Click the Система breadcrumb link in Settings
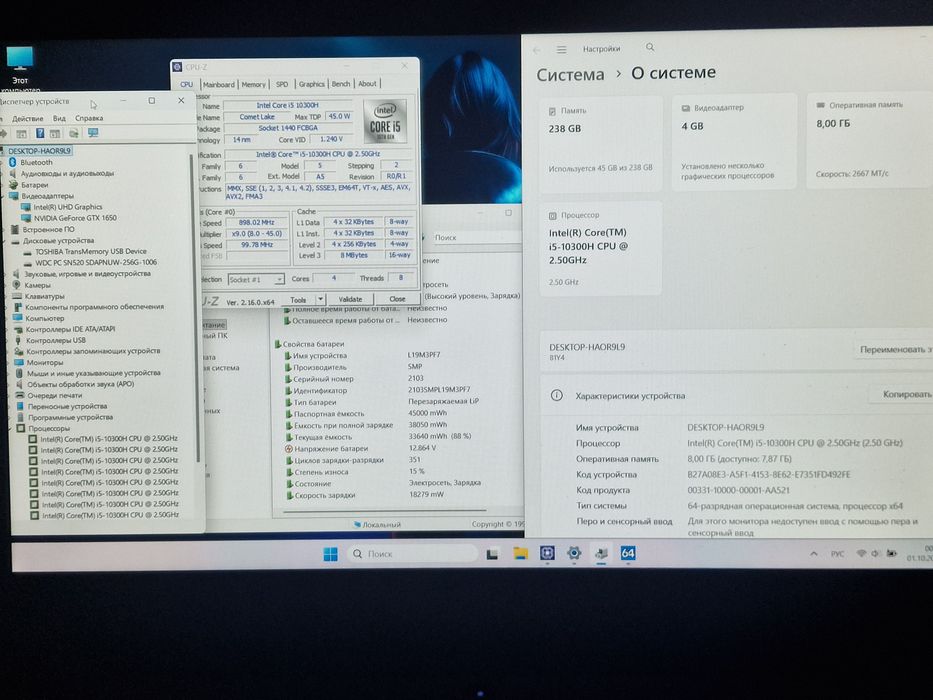The image size is (933, 700). pos(570,74)
